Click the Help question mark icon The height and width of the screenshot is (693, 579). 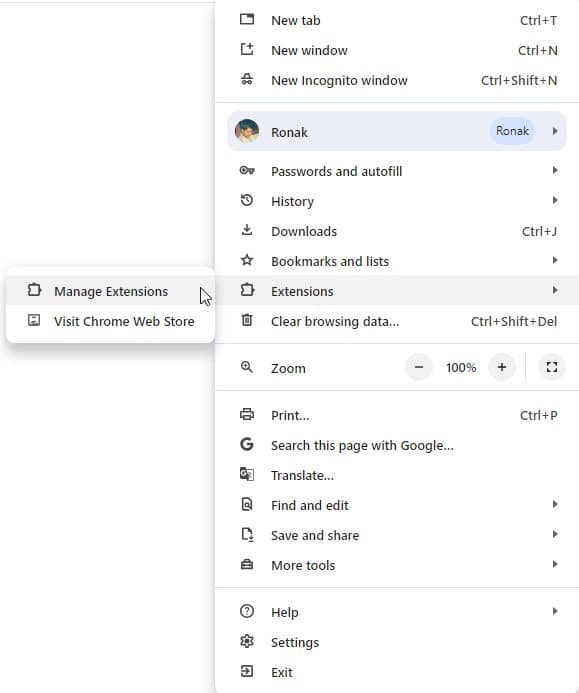(247, 611)
